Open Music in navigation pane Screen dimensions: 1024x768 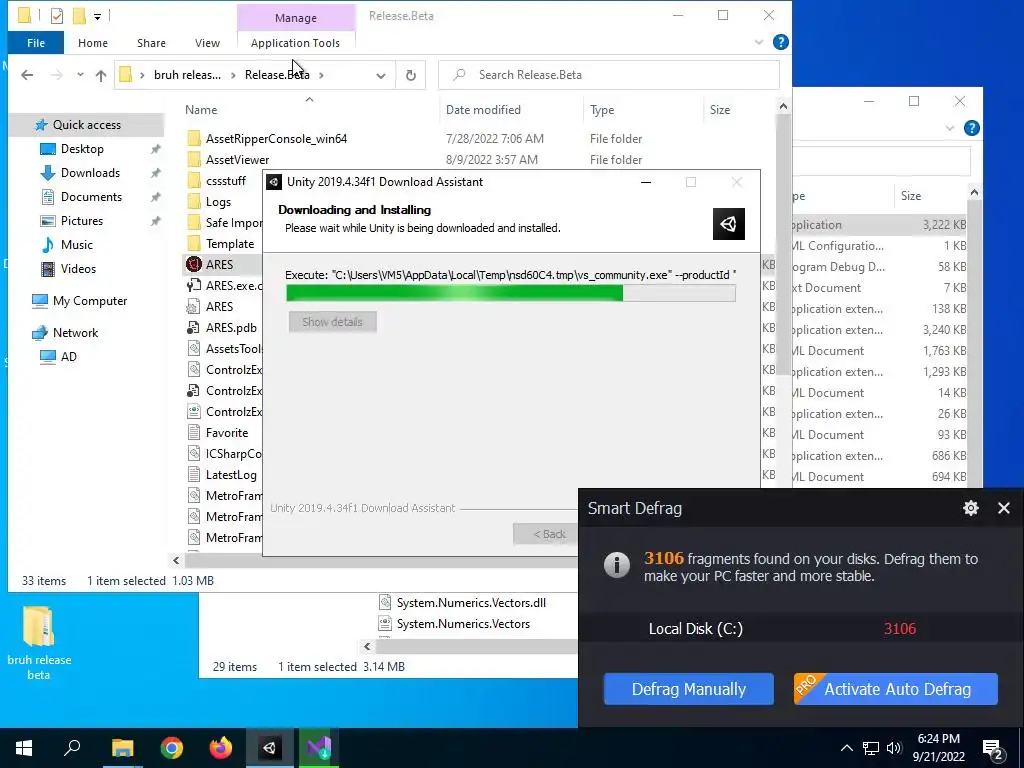[x=76, y=245]
